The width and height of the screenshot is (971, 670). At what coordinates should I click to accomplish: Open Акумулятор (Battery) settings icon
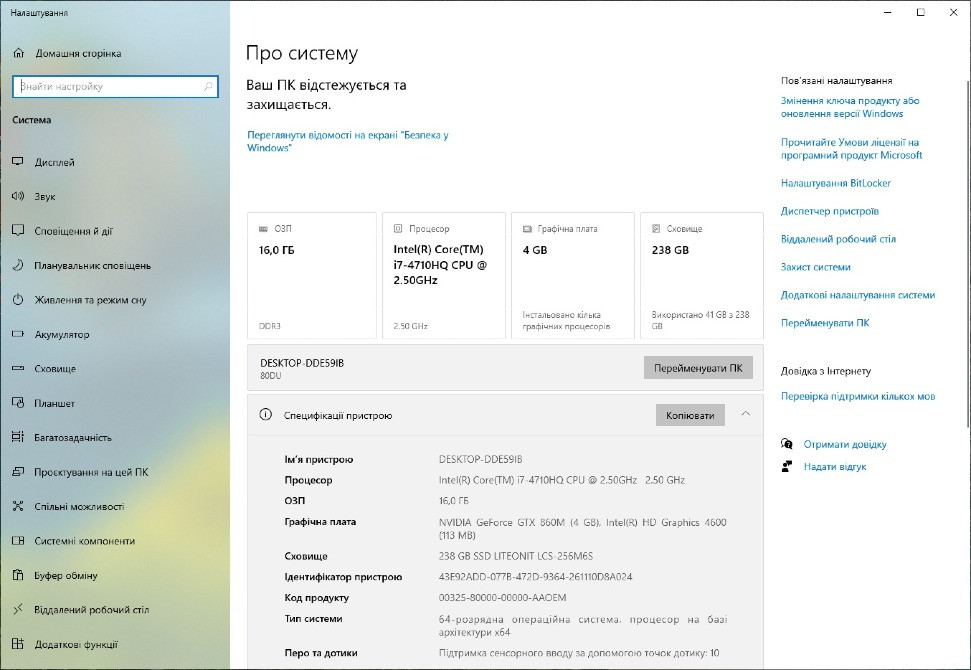point(20,334)
